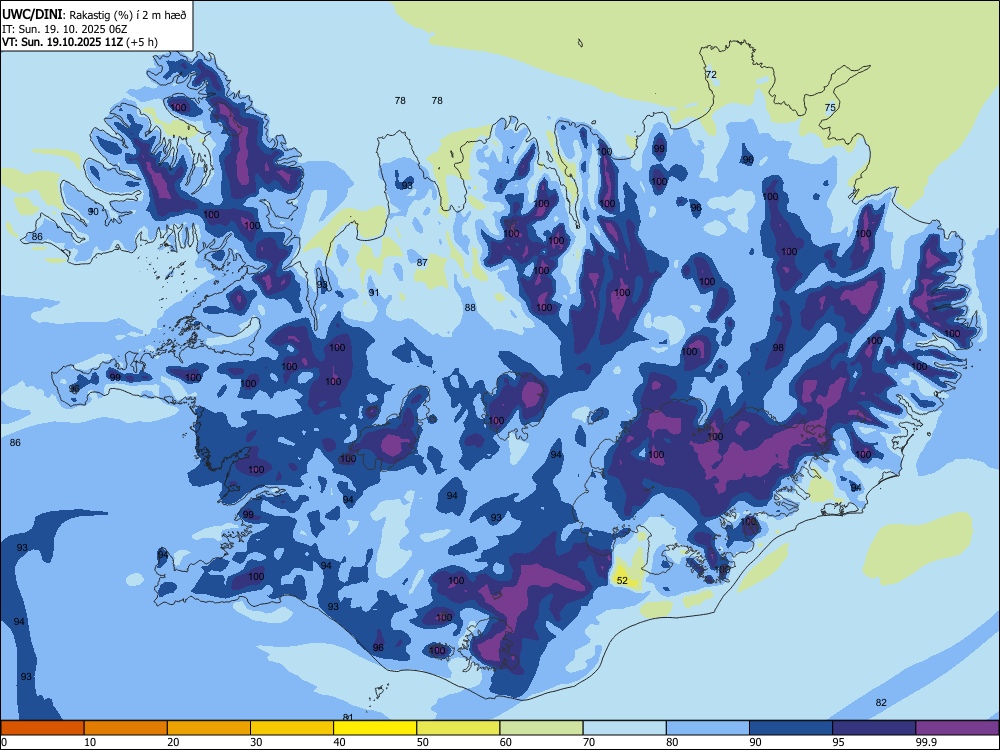
Task: Click the '72' humidity value on the map
Action: (x=711, y=75)
